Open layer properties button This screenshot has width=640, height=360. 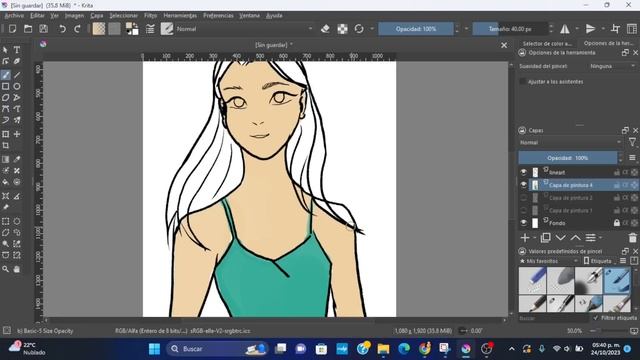coord(591,238)
